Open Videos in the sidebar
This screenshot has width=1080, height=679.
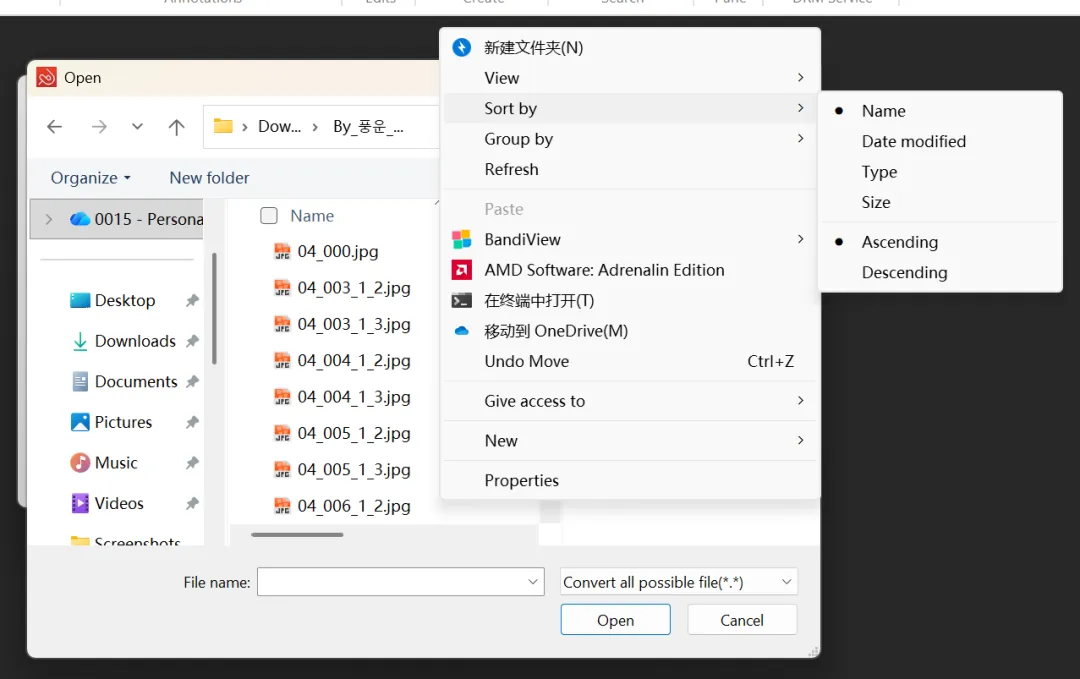107,503
